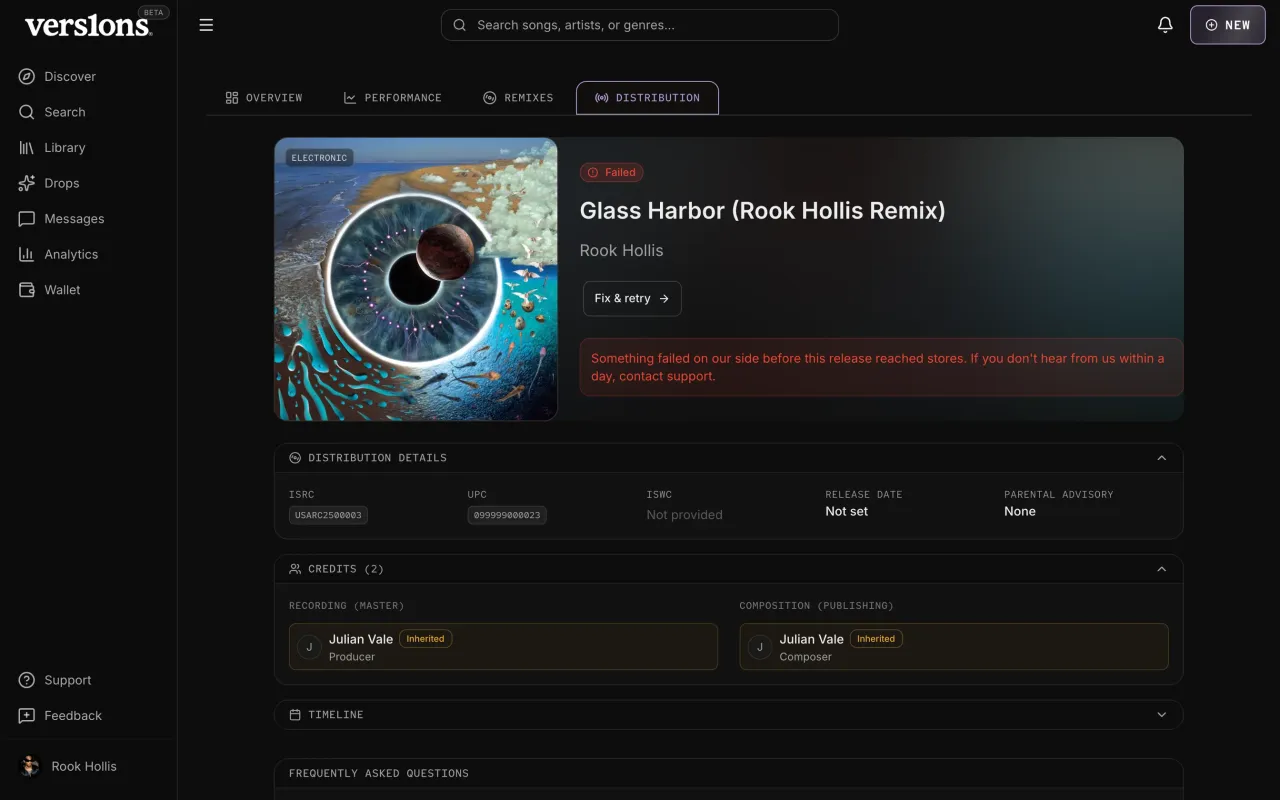Switch to the Overview tab
This screenshot has width=1280, height=800.
(264, 98)
